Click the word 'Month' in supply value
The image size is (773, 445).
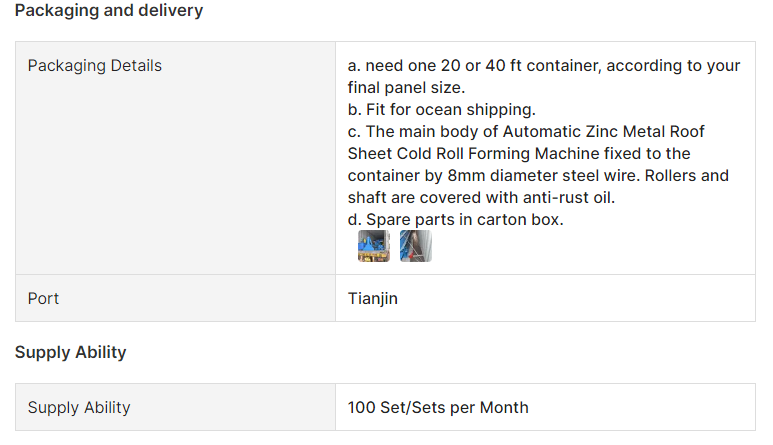(504, 408)
